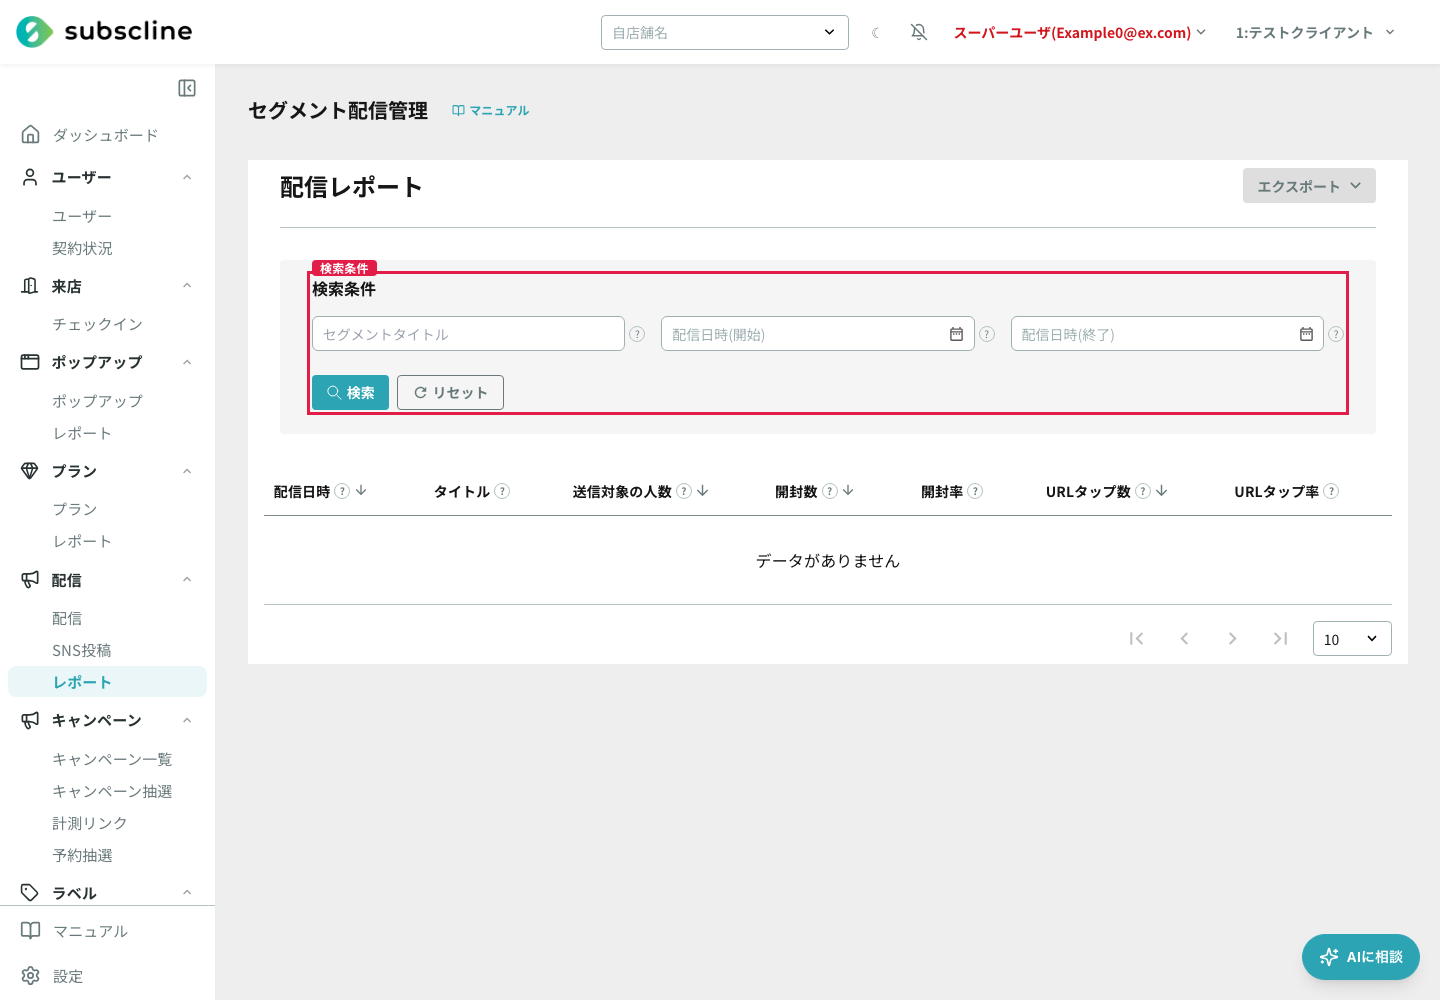Sort by URLタップ数 arrow

(1162, 491)
